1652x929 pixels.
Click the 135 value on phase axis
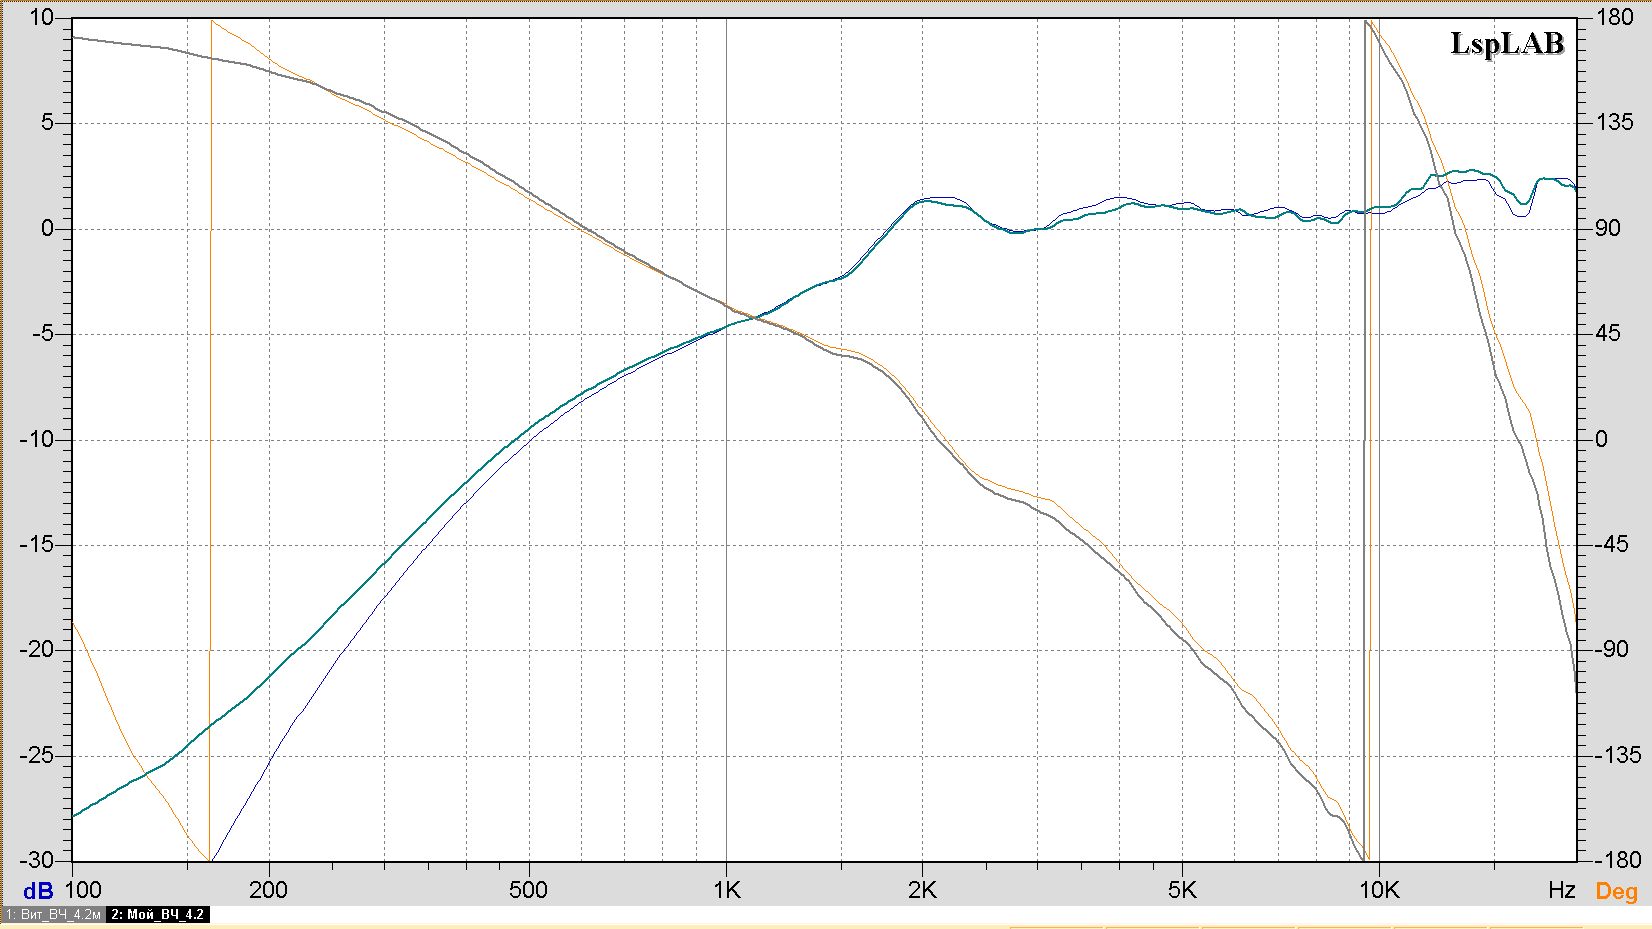tap(1614, 122)
